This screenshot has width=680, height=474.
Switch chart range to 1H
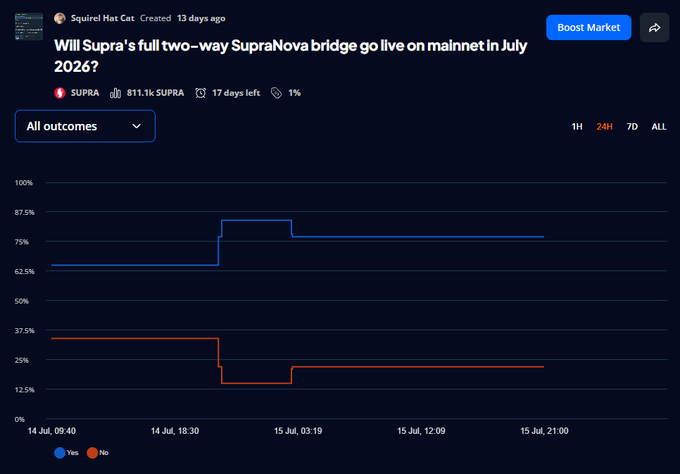(x=577, y=127)
